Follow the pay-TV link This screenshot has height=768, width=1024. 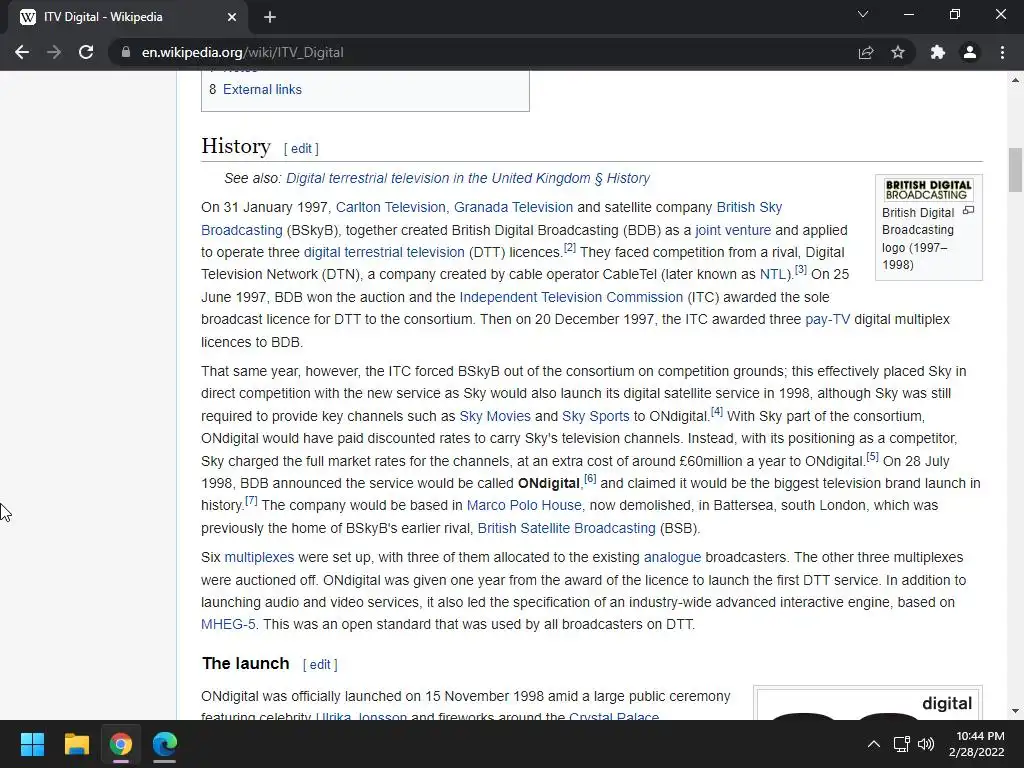[827, 319]
